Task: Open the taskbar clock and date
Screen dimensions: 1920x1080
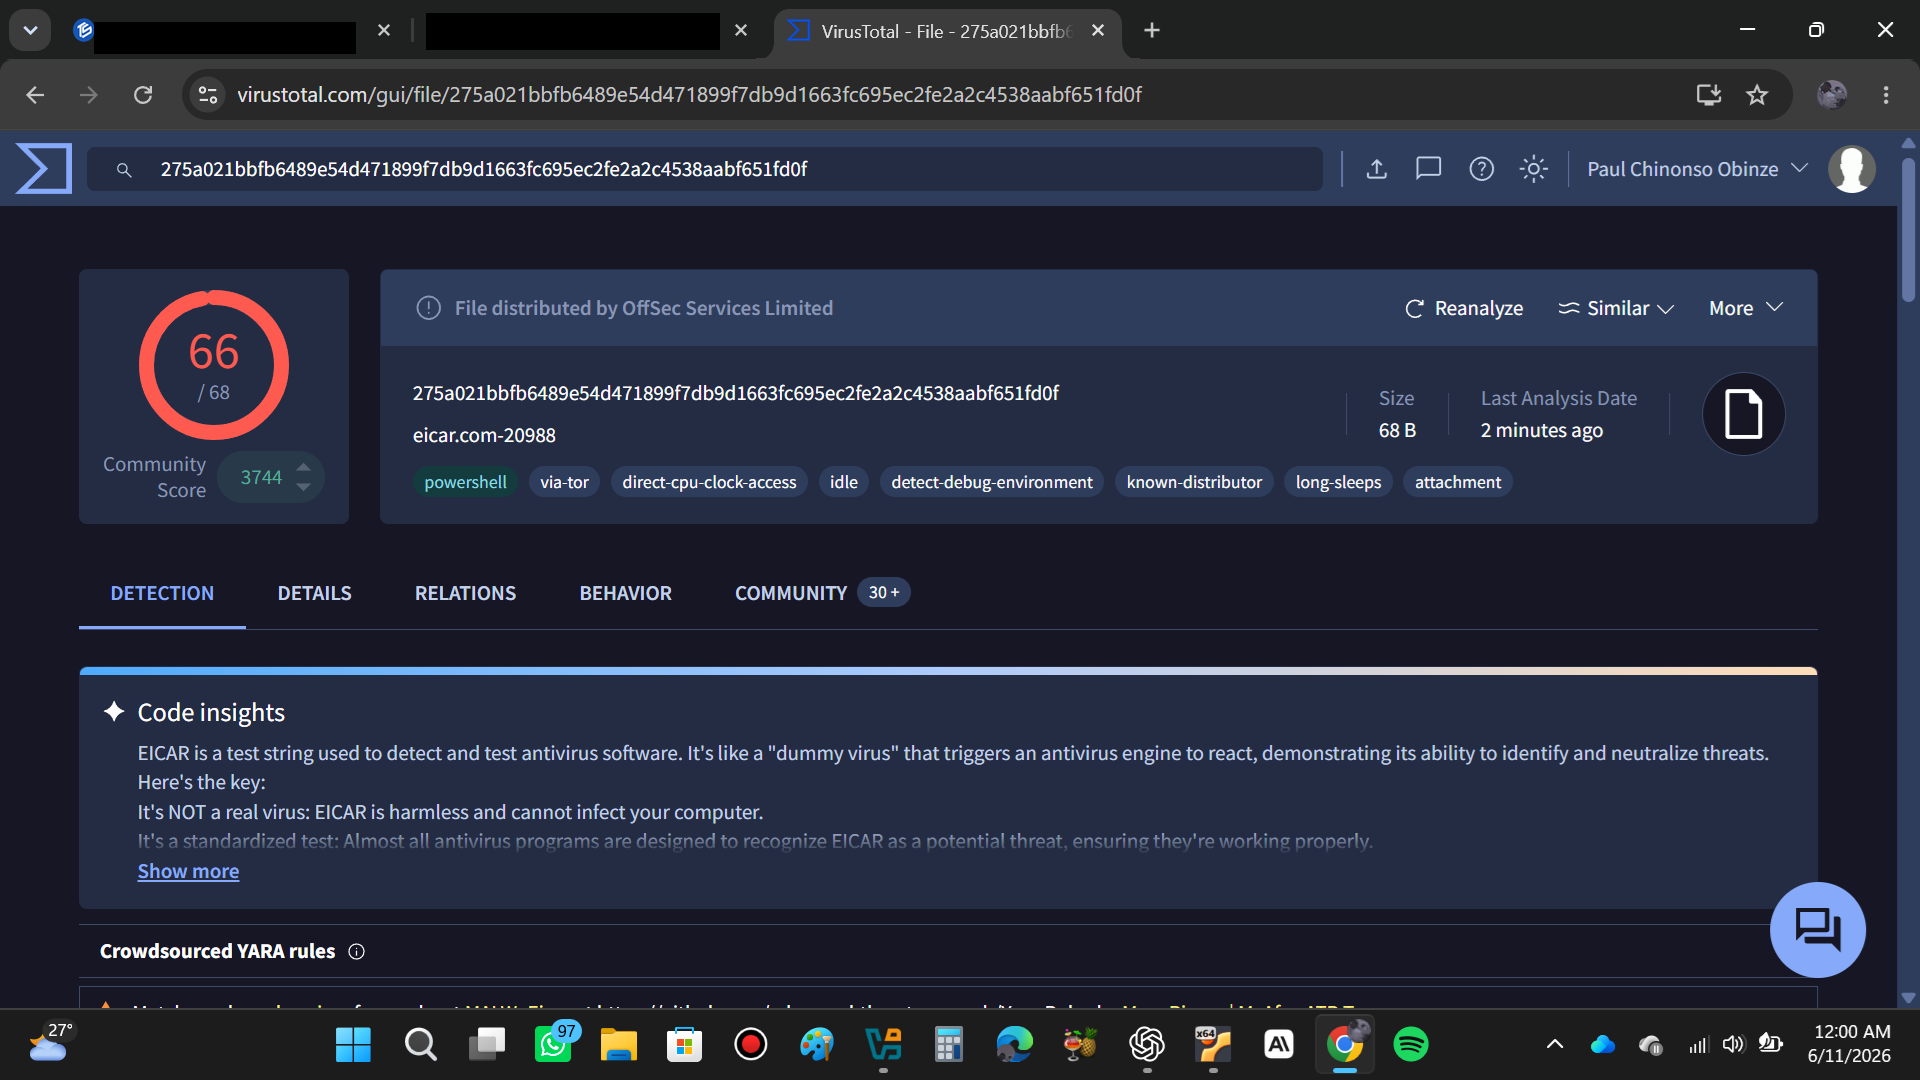Action: [x=1850, y=1043]
